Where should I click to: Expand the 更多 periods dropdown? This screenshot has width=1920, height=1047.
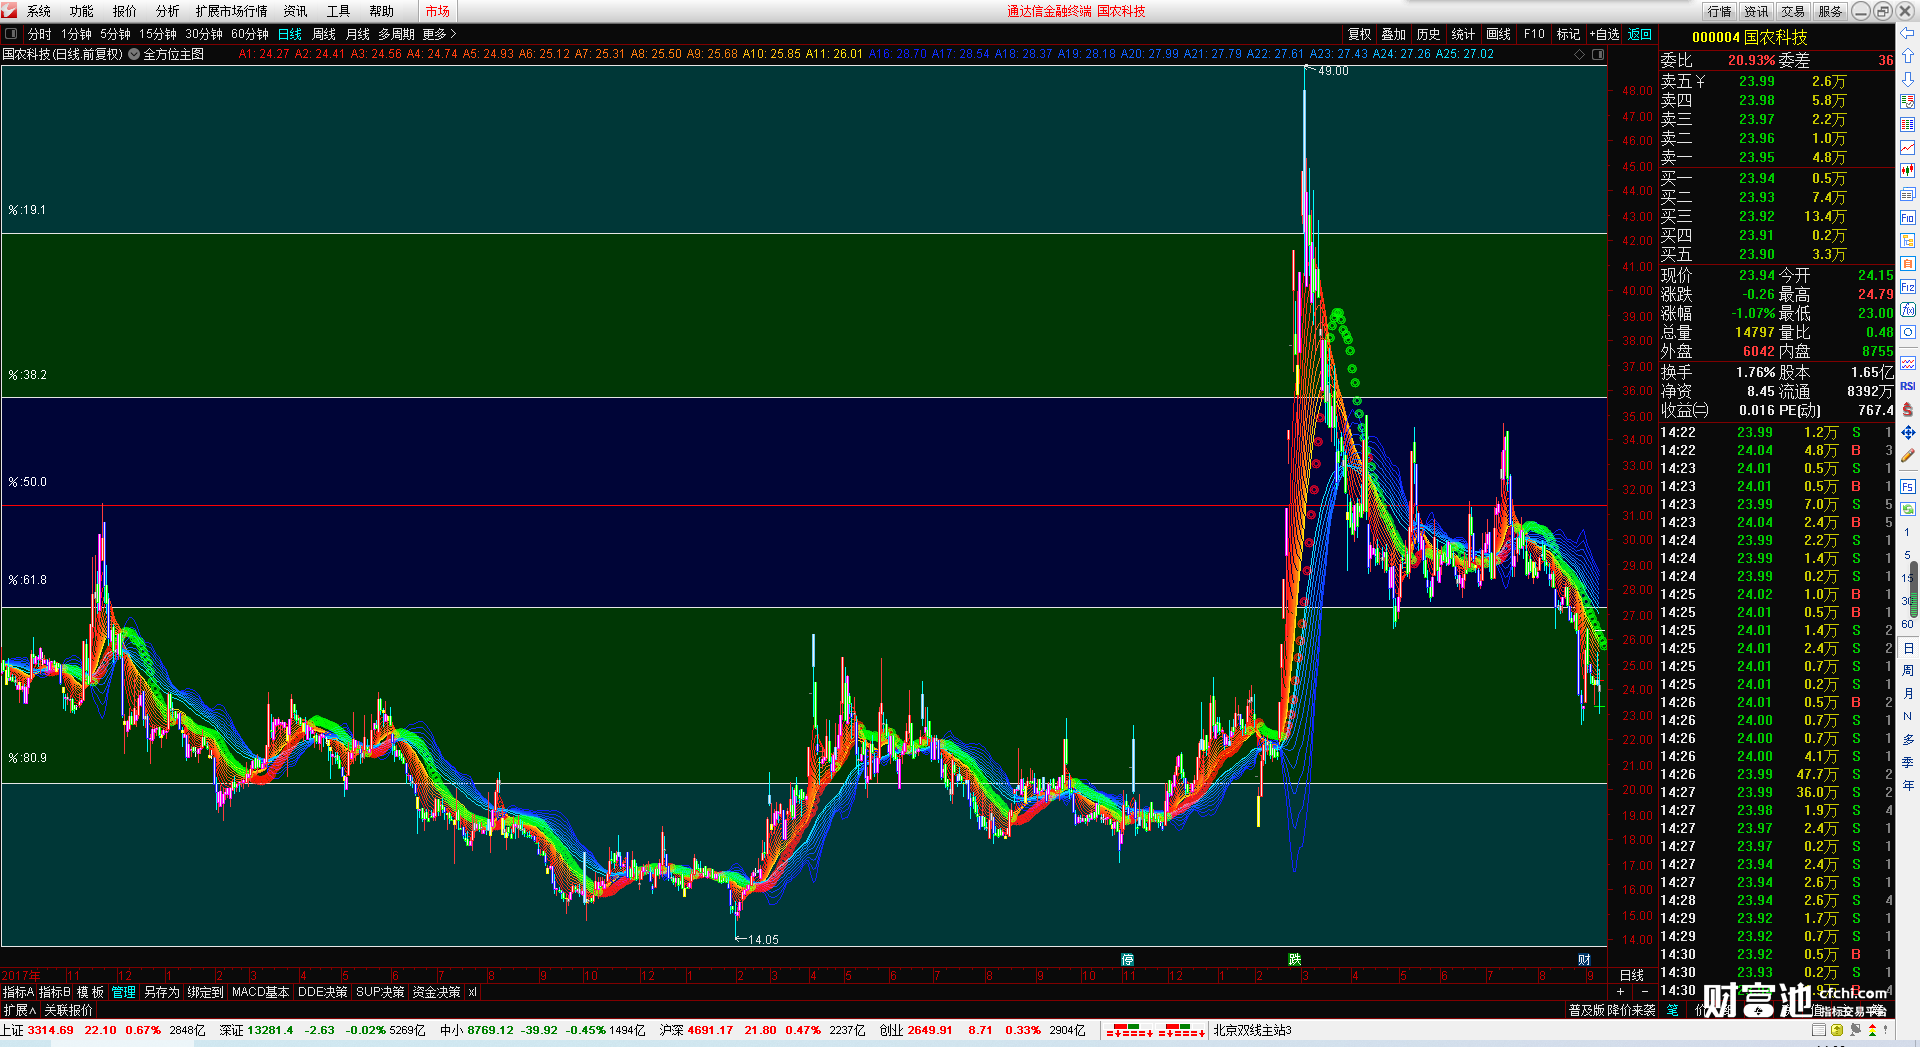pos(439,34)
